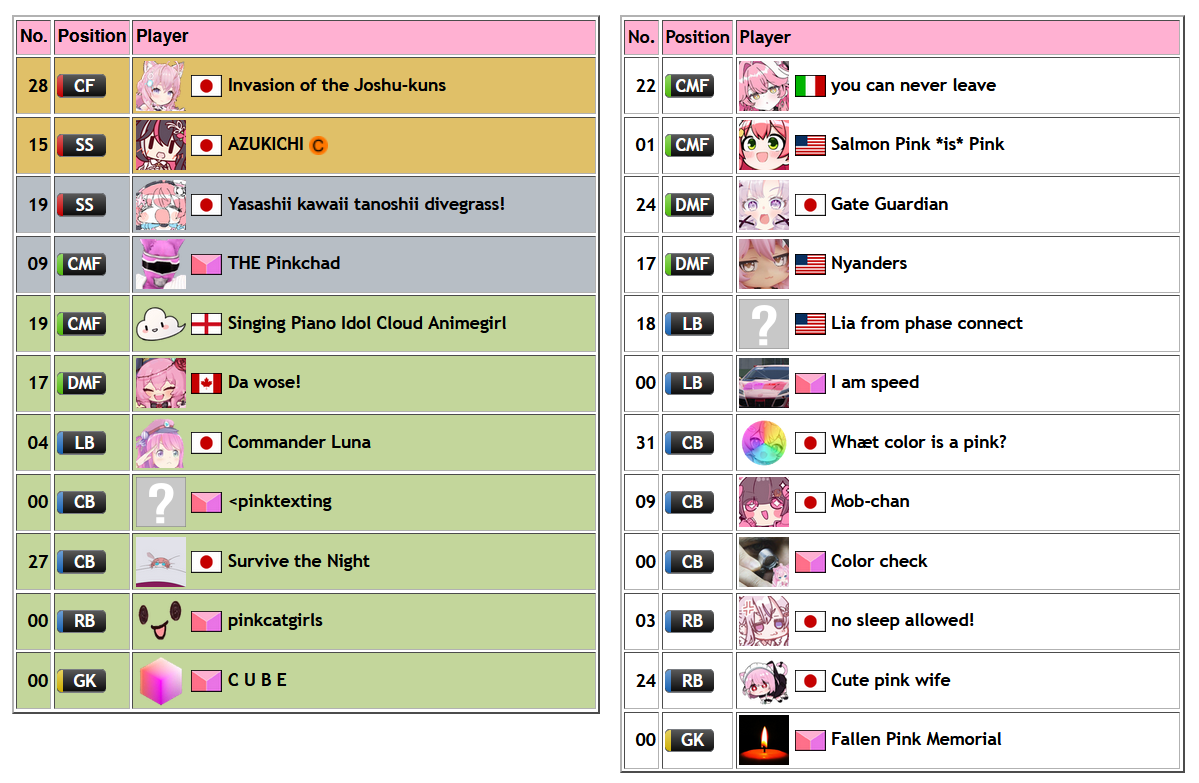
Task: Click the no sleep allowed! avatar
Action: (x=764, y=621)
